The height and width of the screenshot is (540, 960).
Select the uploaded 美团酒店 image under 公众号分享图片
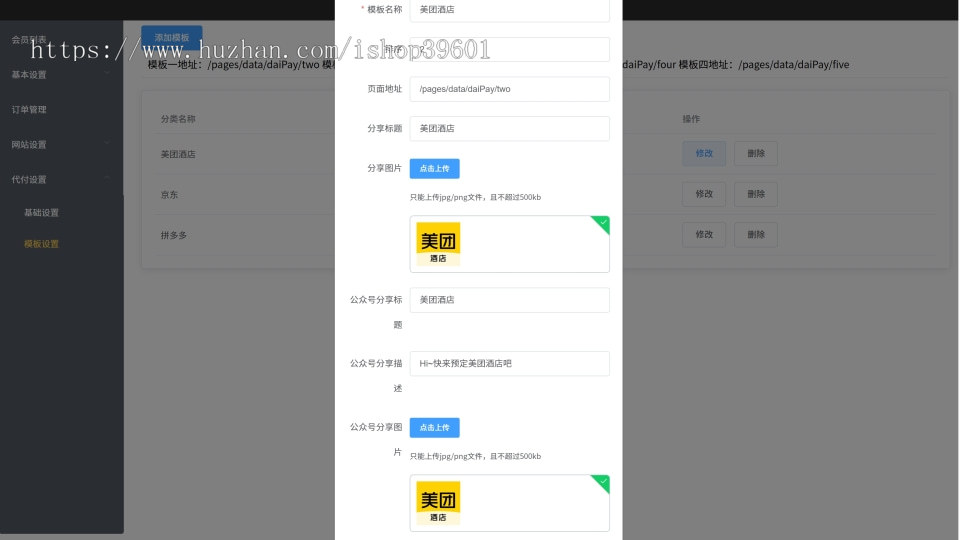438,503
